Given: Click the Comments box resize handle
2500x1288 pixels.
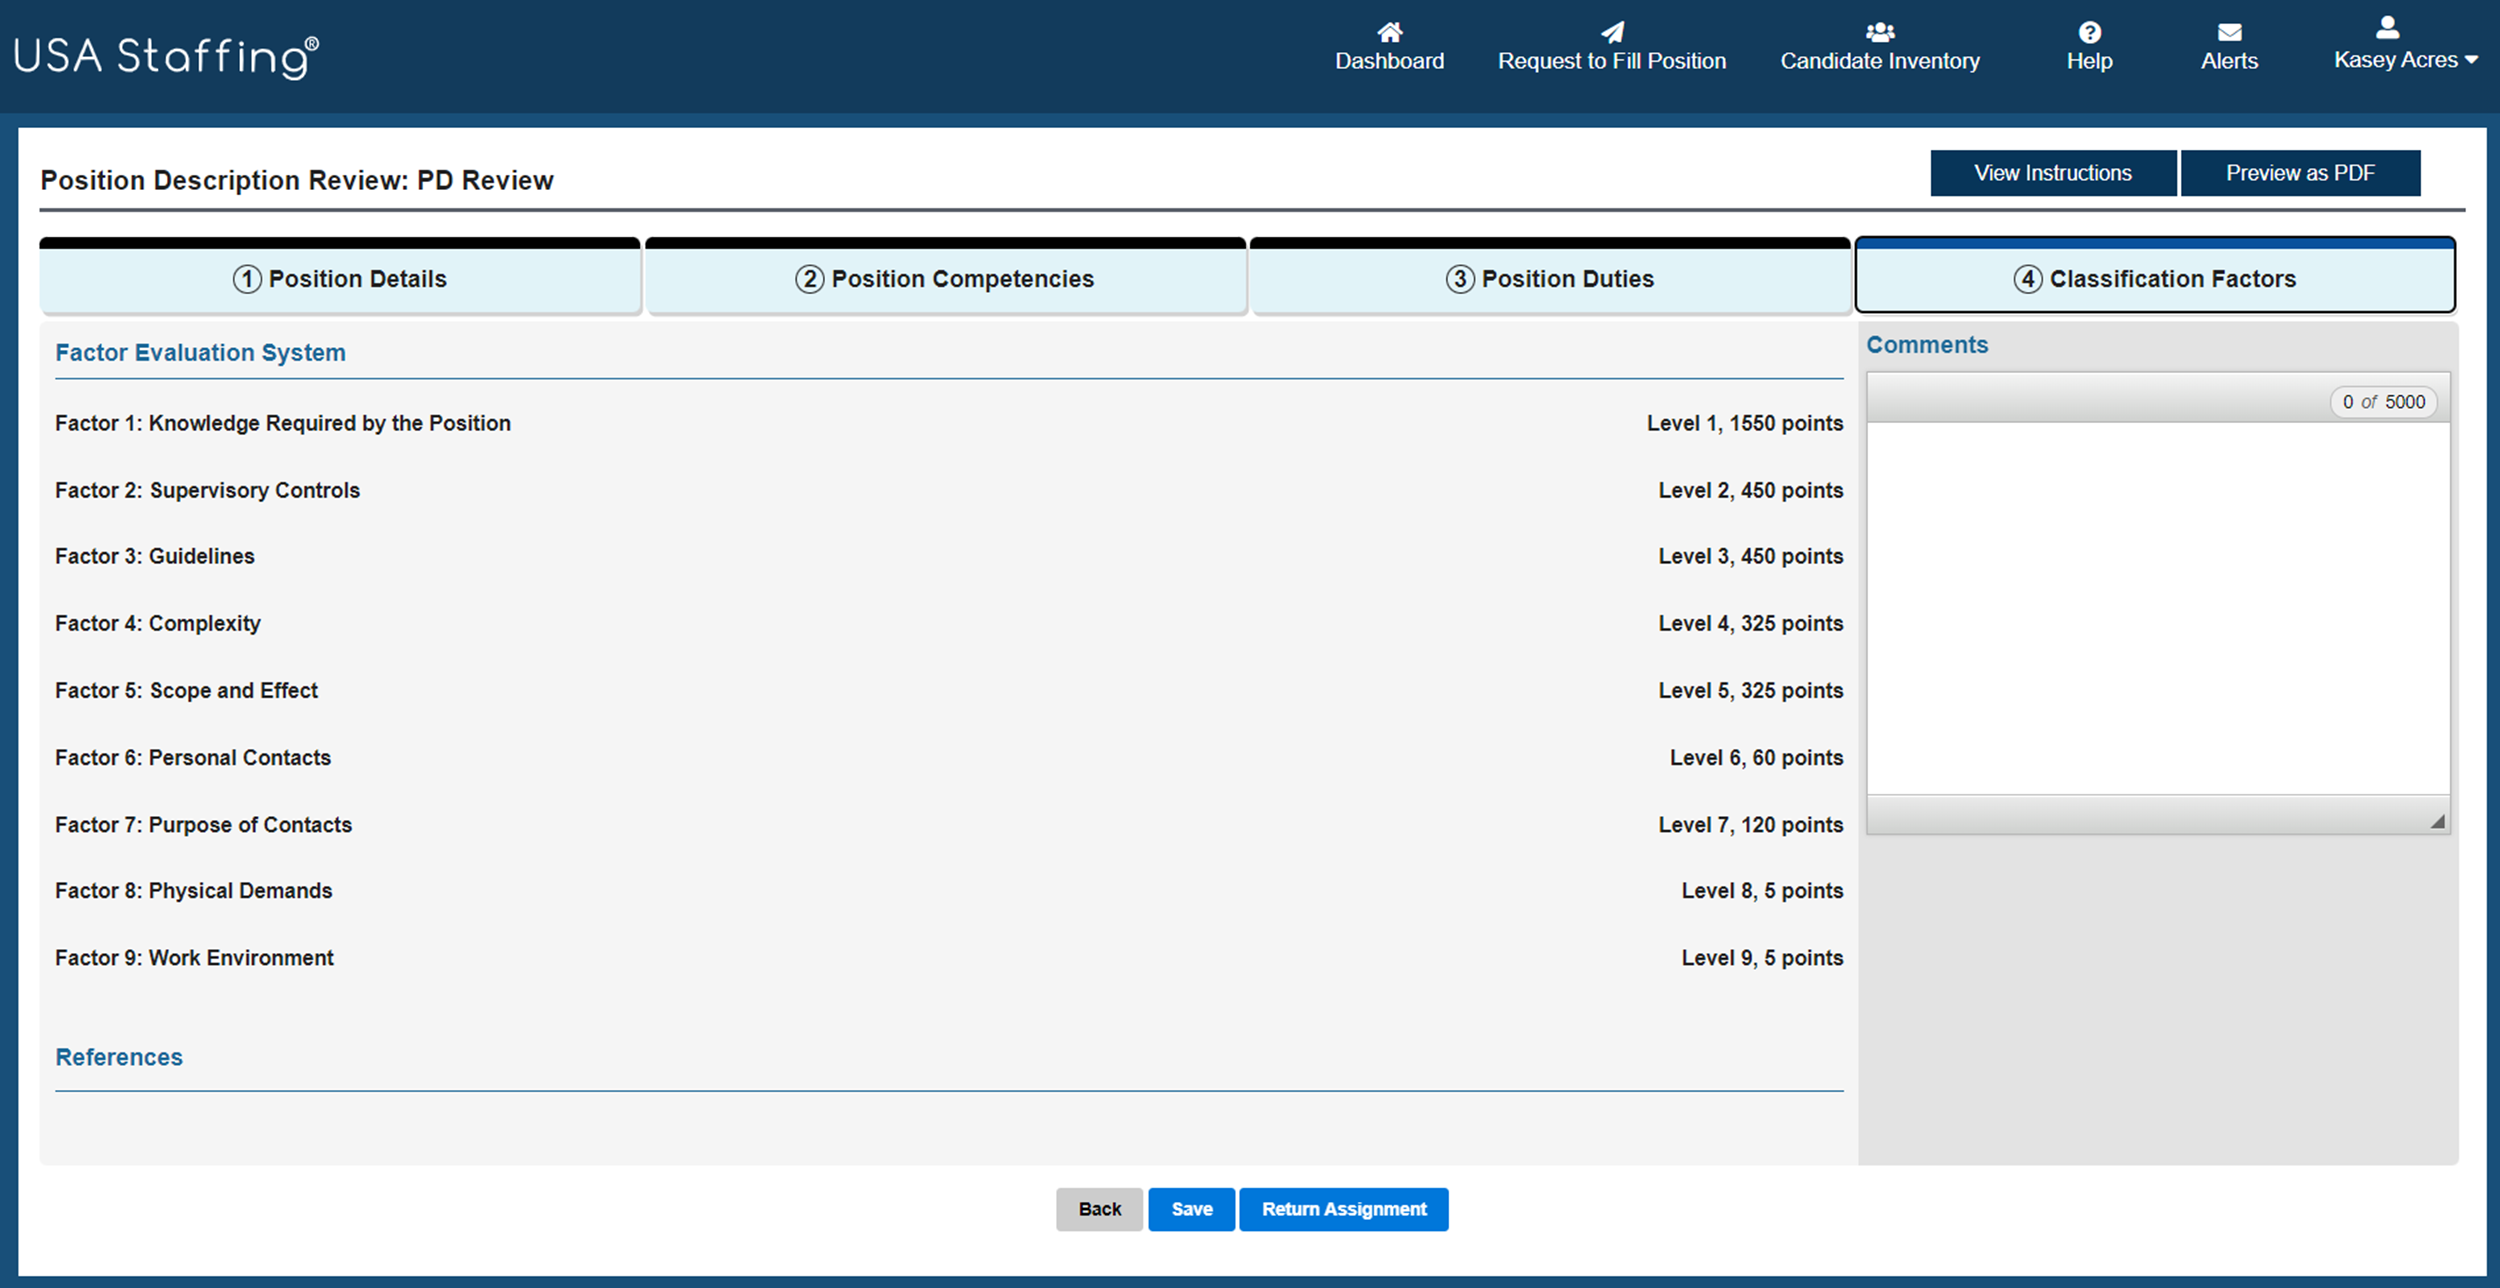Looking at the screenshot, I should pos(2437,821).
